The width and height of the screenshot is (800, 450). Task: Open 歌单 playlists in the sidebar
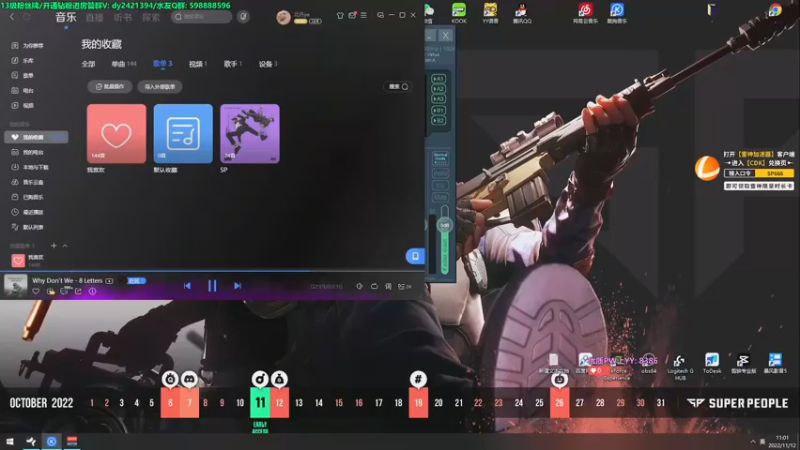(23, 76)
